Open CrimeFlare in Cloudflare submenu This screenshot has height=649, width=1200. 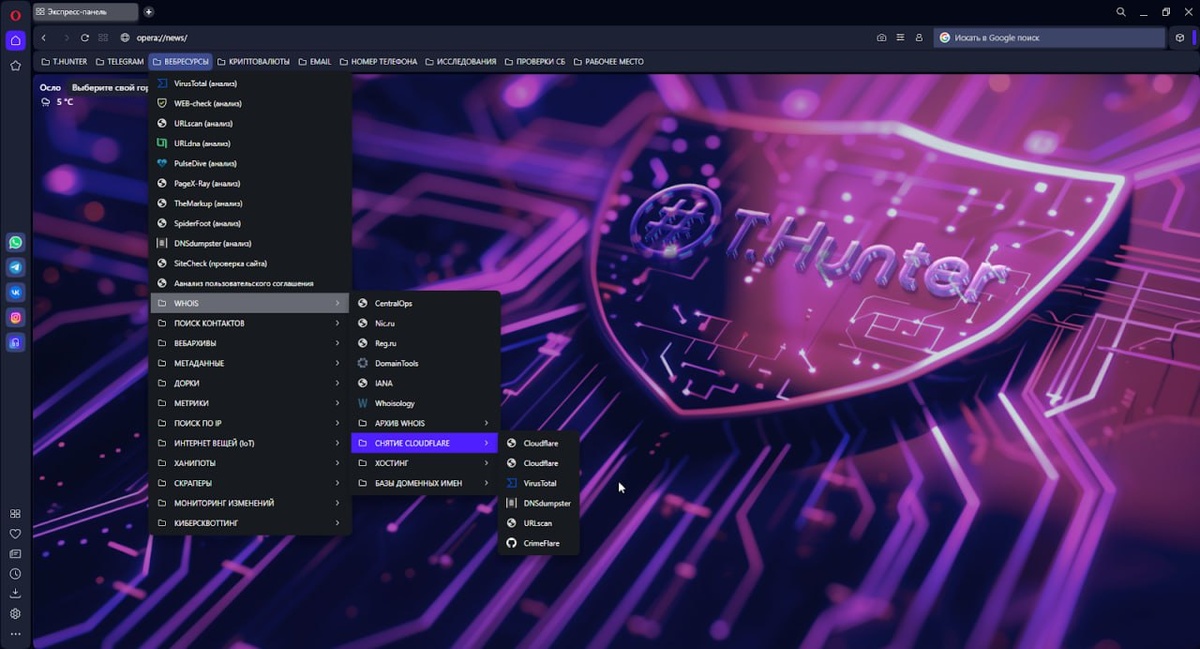click(x=539, y=543)
